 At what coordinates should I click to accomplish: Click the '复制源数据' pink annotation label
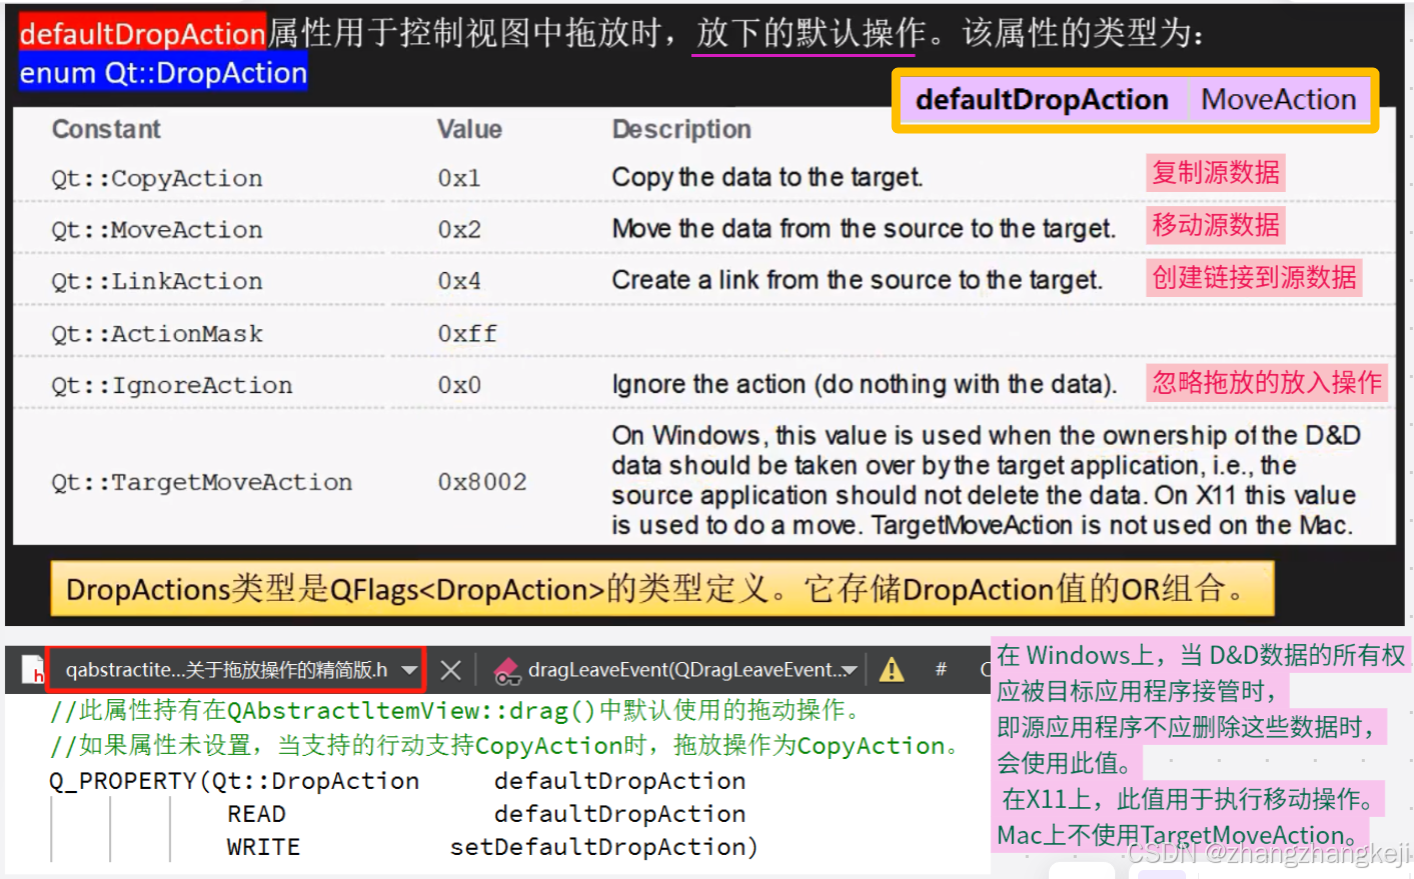[x=1215, y=172]
